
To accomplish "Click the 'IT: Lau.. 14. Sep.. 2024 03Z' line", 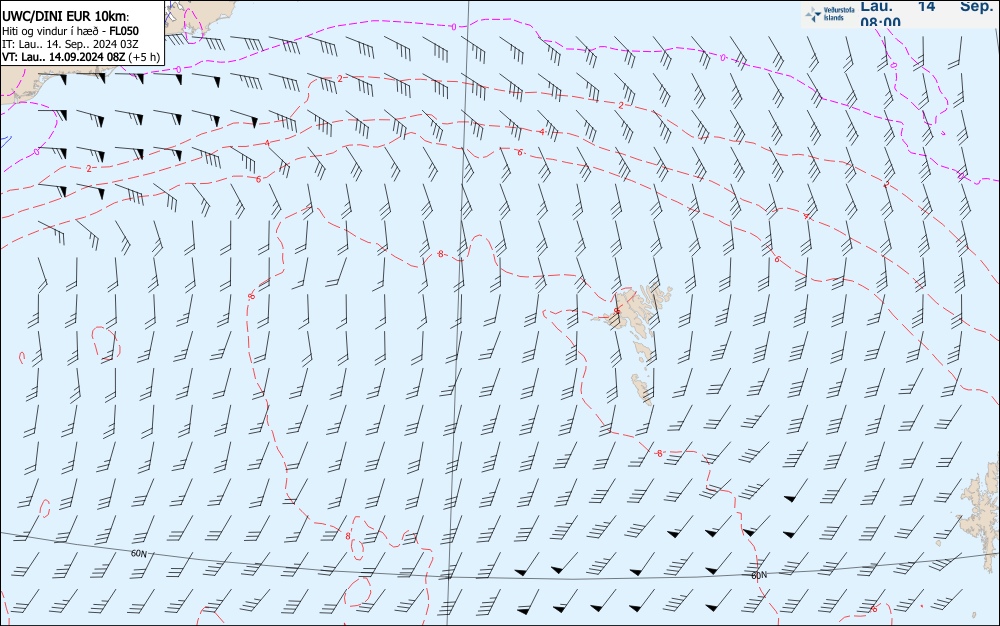I will [x=70, y=44].
